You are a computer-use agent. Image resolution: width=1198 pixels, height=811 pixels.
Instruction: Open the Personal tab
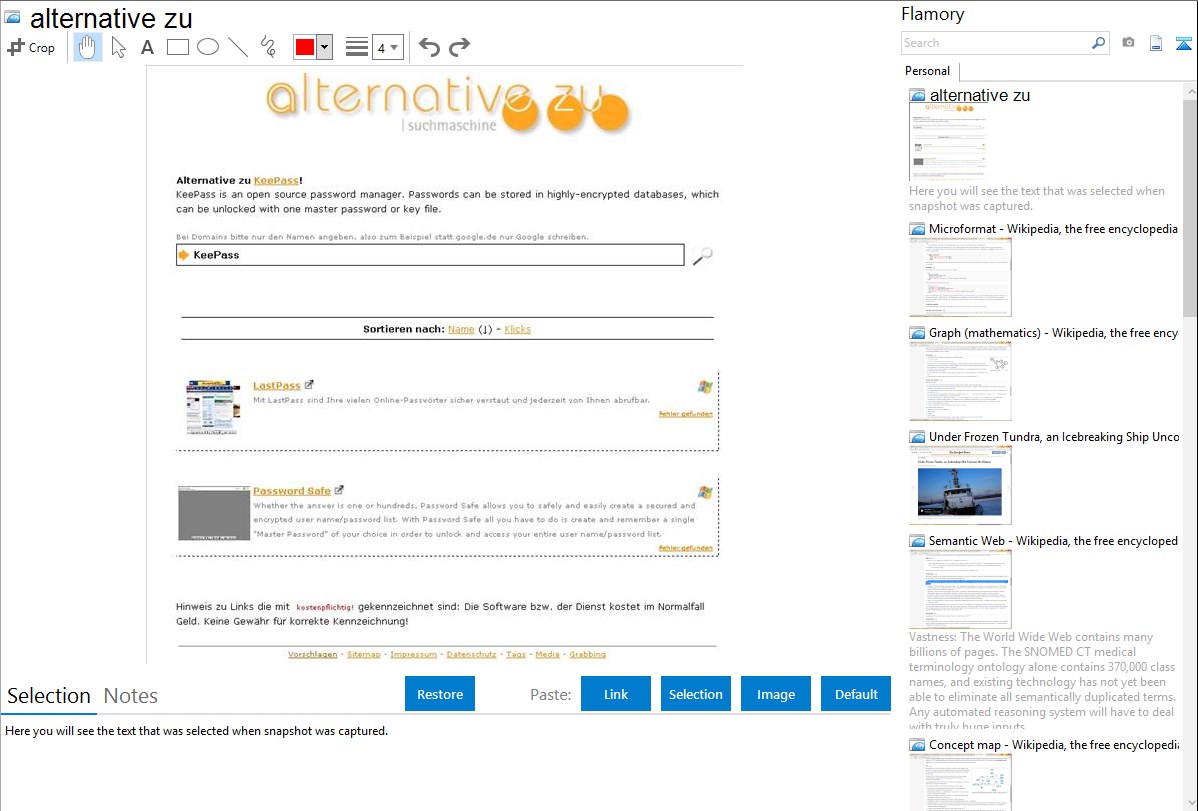(927, 70)
